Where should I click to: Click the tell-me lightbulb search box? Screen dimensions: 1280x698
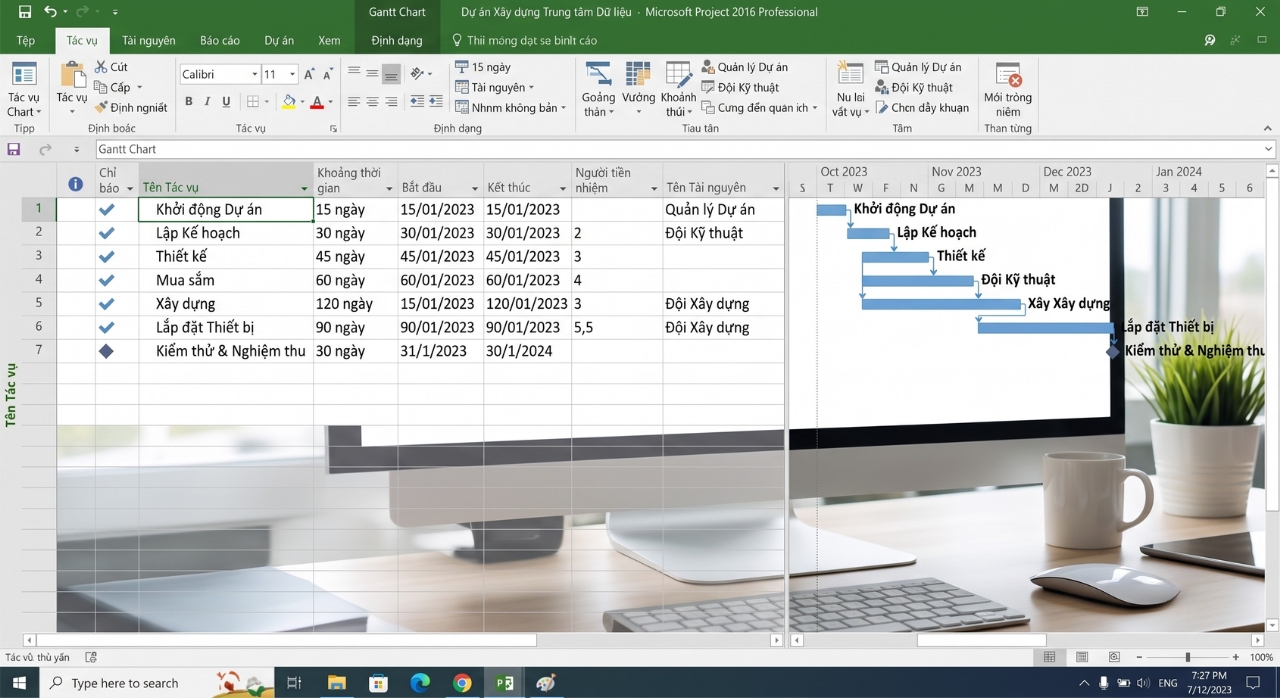525,41
